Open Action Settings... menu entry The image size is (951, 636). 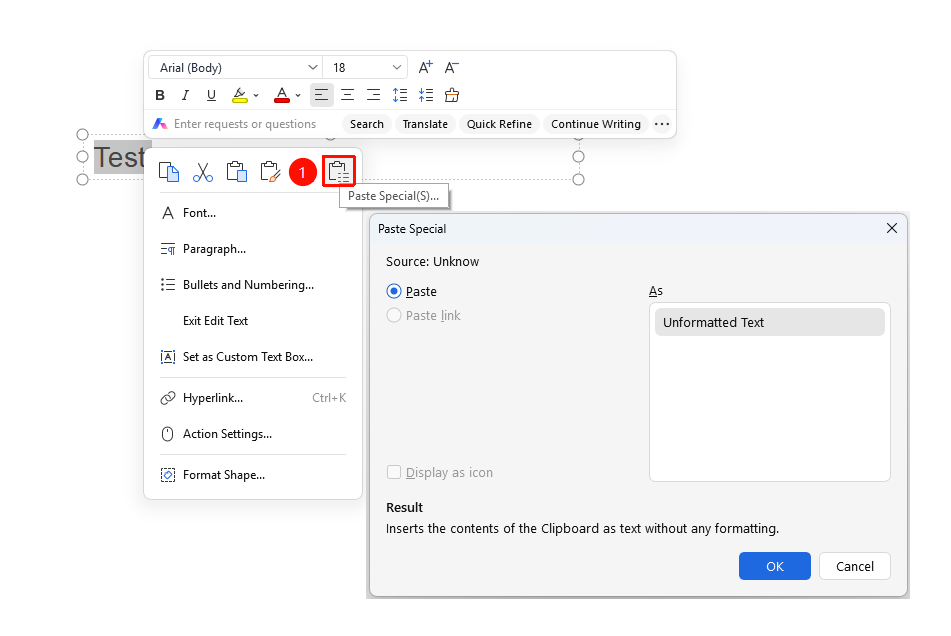point(252,434)
